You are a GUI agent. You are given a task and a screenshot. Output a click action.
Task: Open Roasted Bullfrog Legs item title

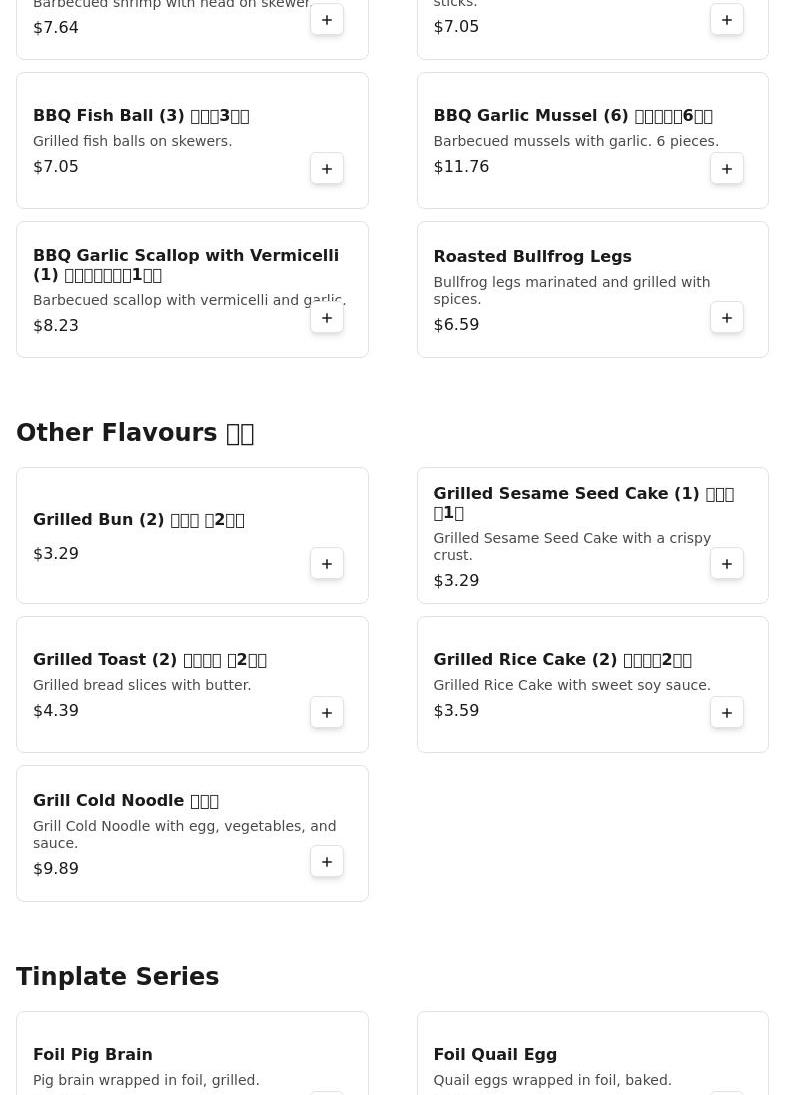coord(532,256)
